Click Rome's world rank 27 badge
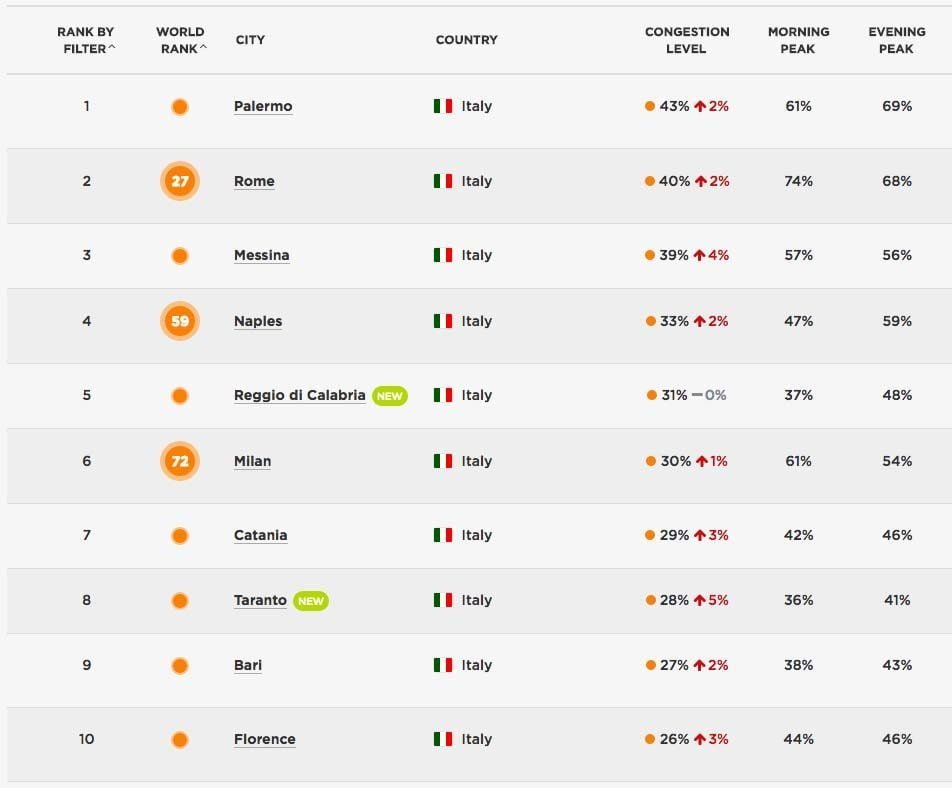This screenshot has height=788, width=952. coord(180,181)
